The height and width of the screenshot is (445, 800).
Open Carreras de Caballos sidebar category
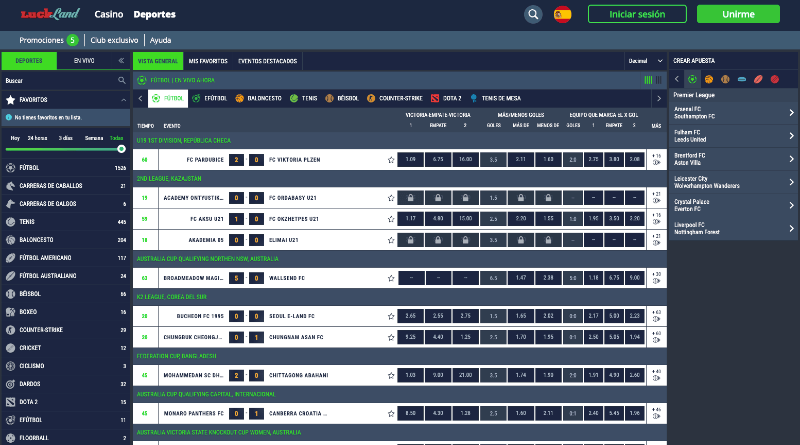65,186
